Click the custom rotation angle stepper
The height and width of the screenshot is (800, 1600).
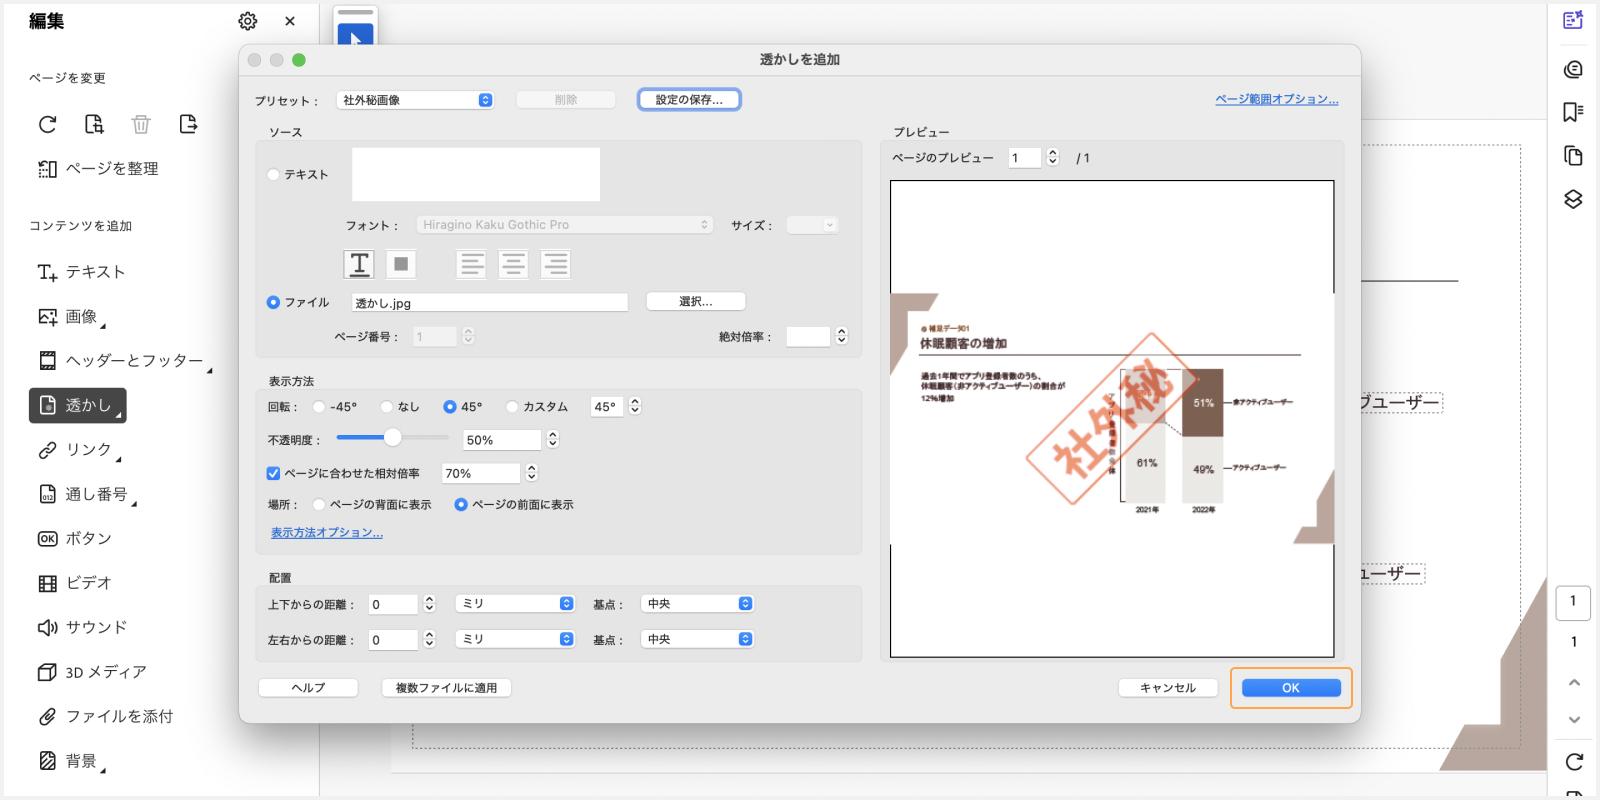click(x=635, y=406)
